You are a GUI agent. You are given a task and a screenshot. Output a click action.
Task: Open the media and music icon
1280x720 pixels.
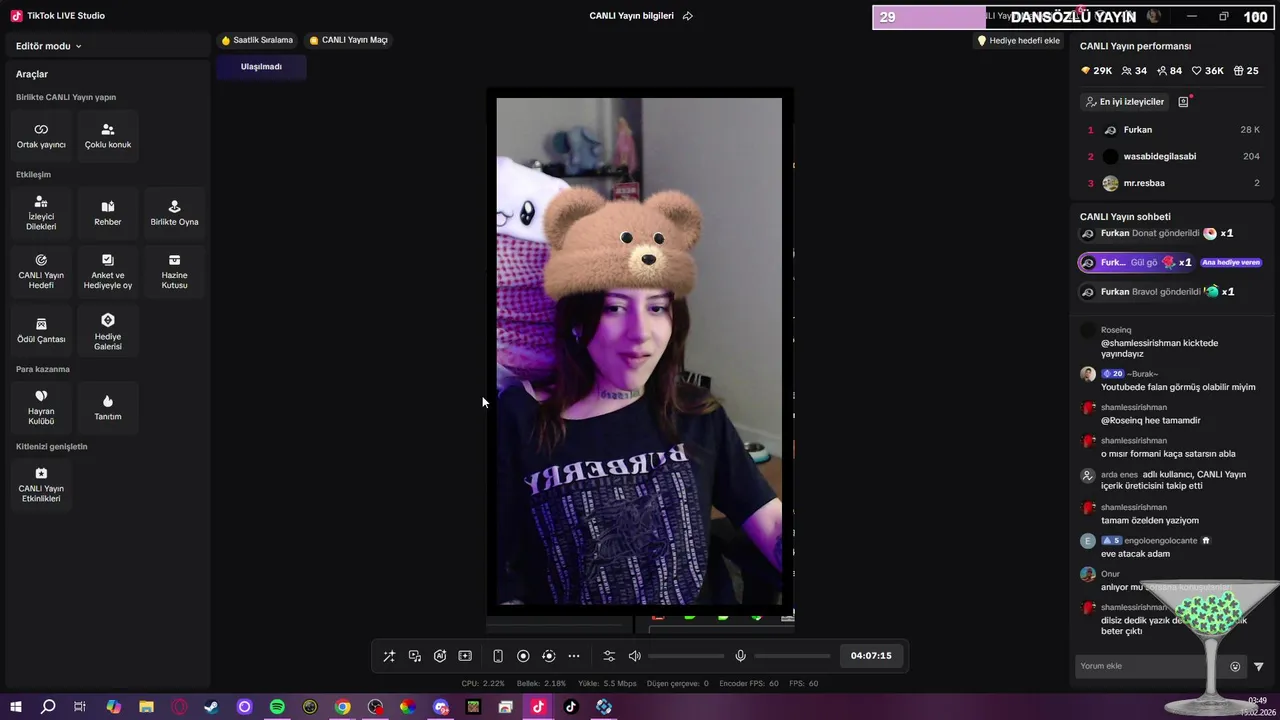[x=415, y=656]
